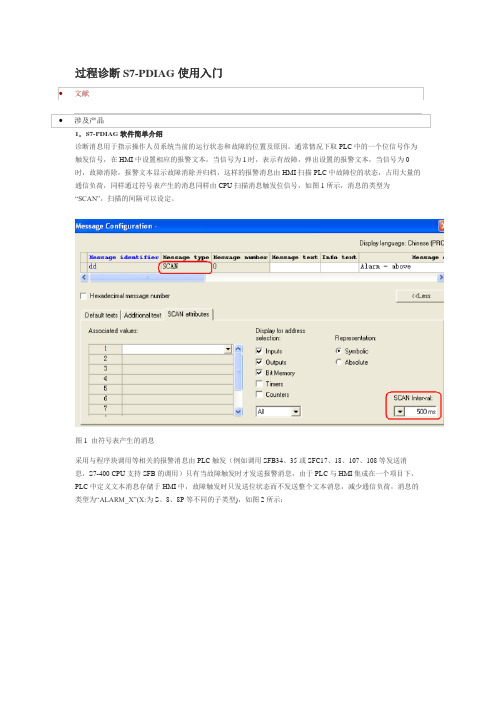Image resolution: width=496 pixels, height=702 pixels.
Task: Uncheck the Inputs checkbox
Action: 259,351
